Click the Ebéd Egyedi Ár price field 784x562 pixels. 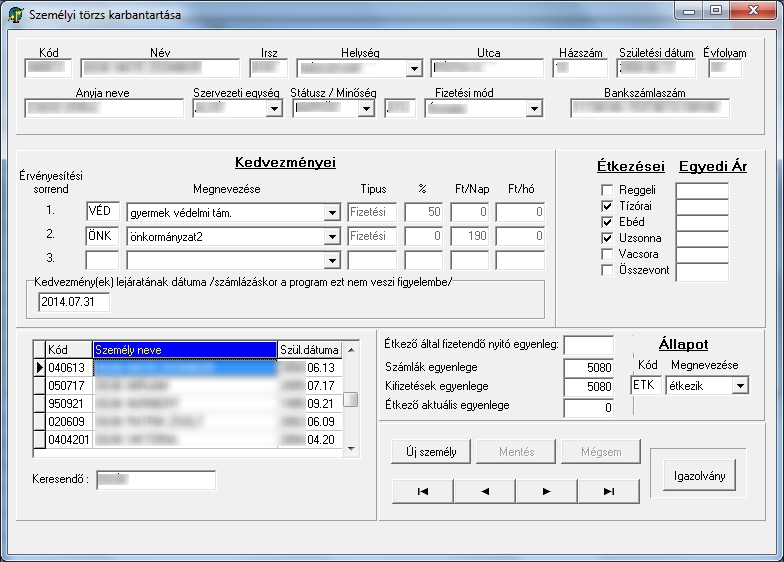point(702,222)
